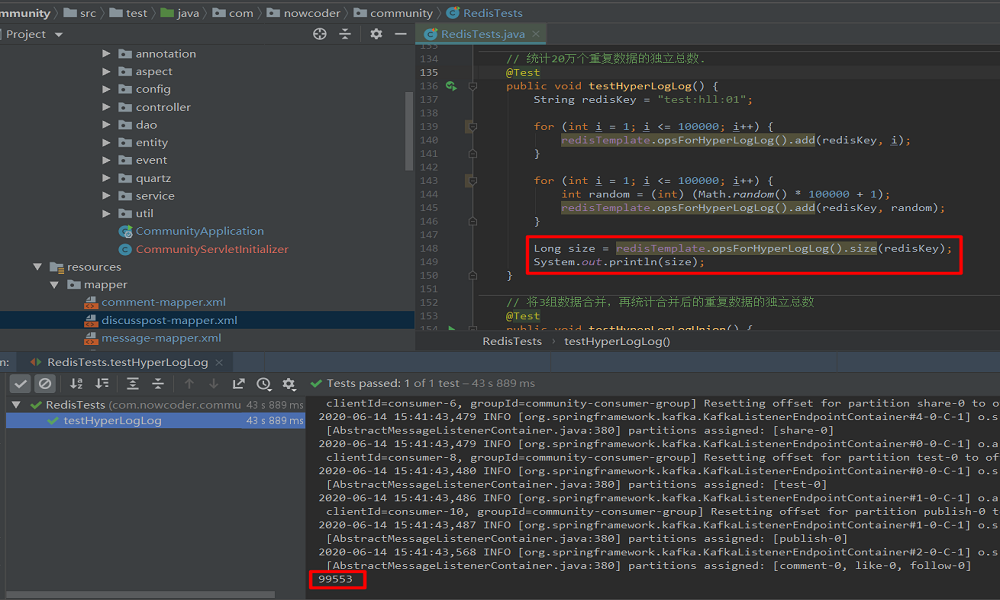Expand the aspect package
This screenshot has height=600, width=1000.
(x=107, y=71)
